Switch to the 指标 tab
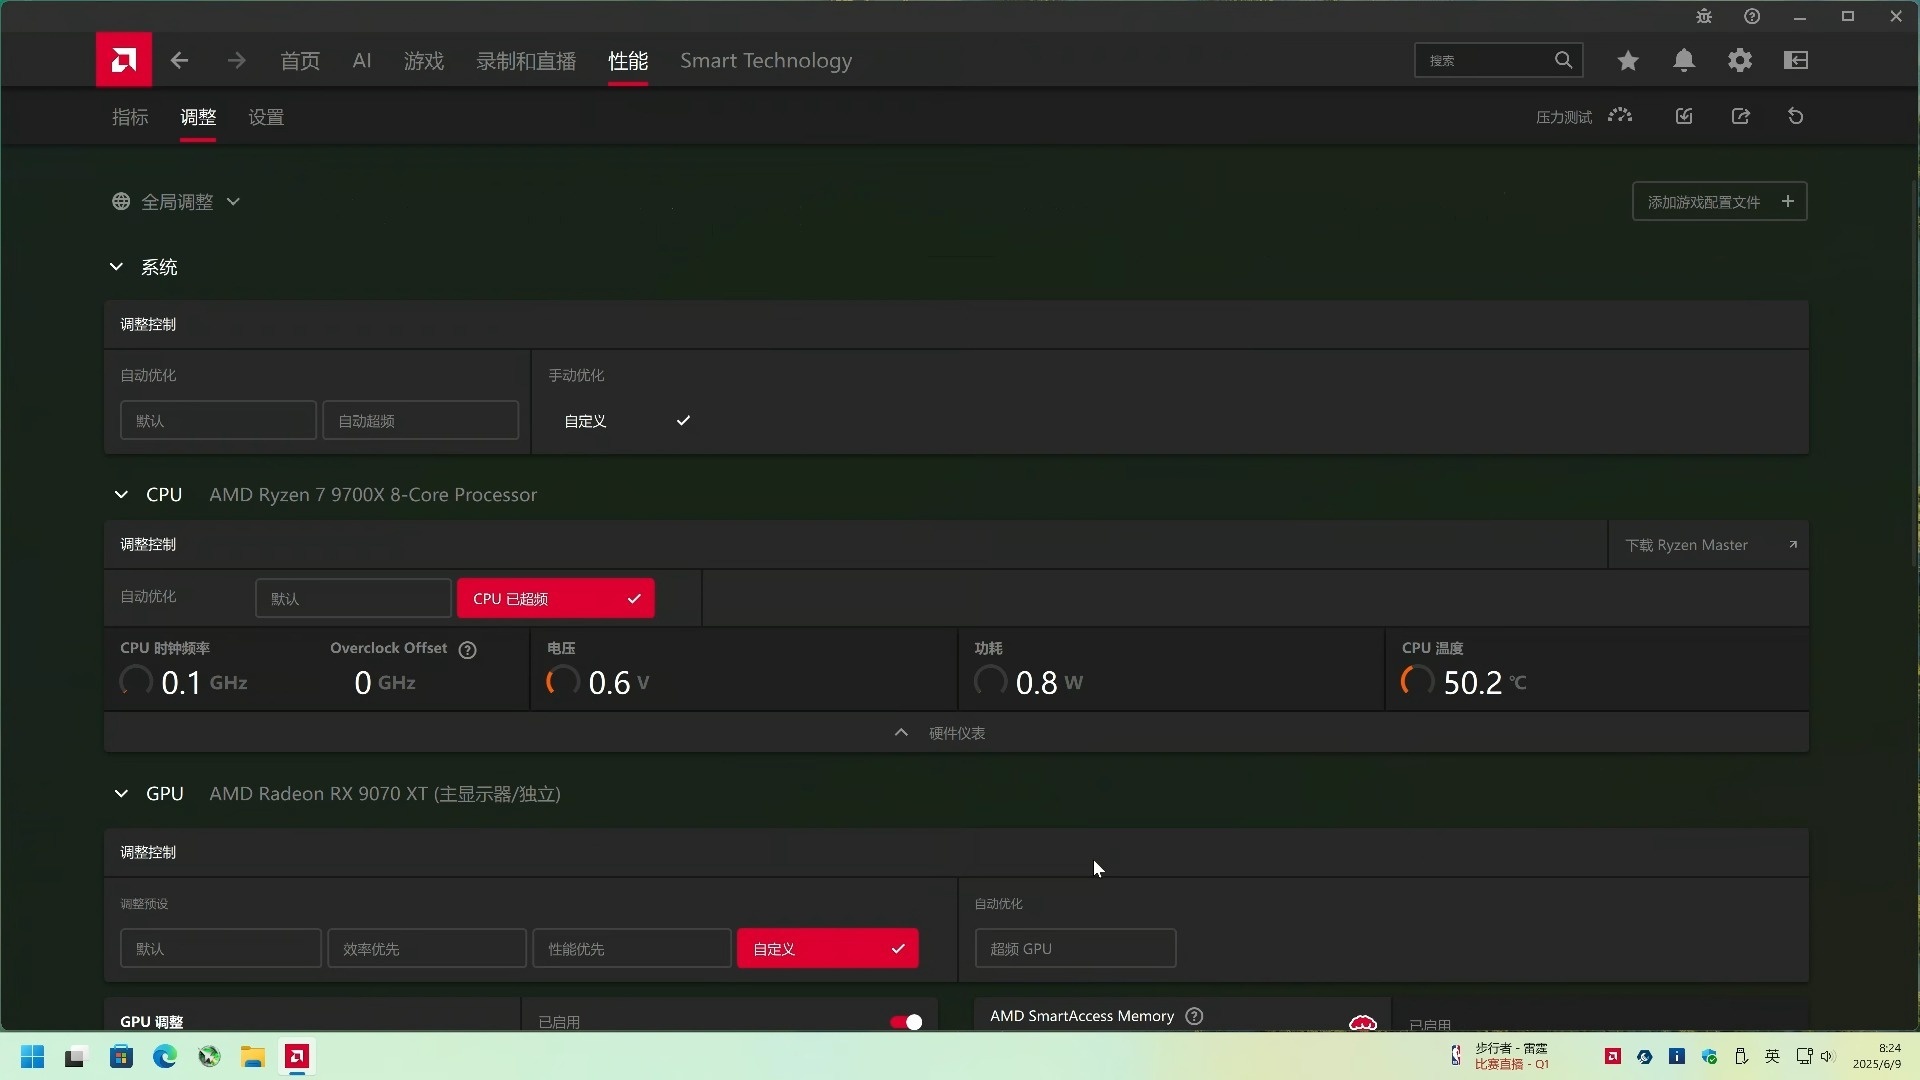1920x1080 pixels. coord(129,117)
